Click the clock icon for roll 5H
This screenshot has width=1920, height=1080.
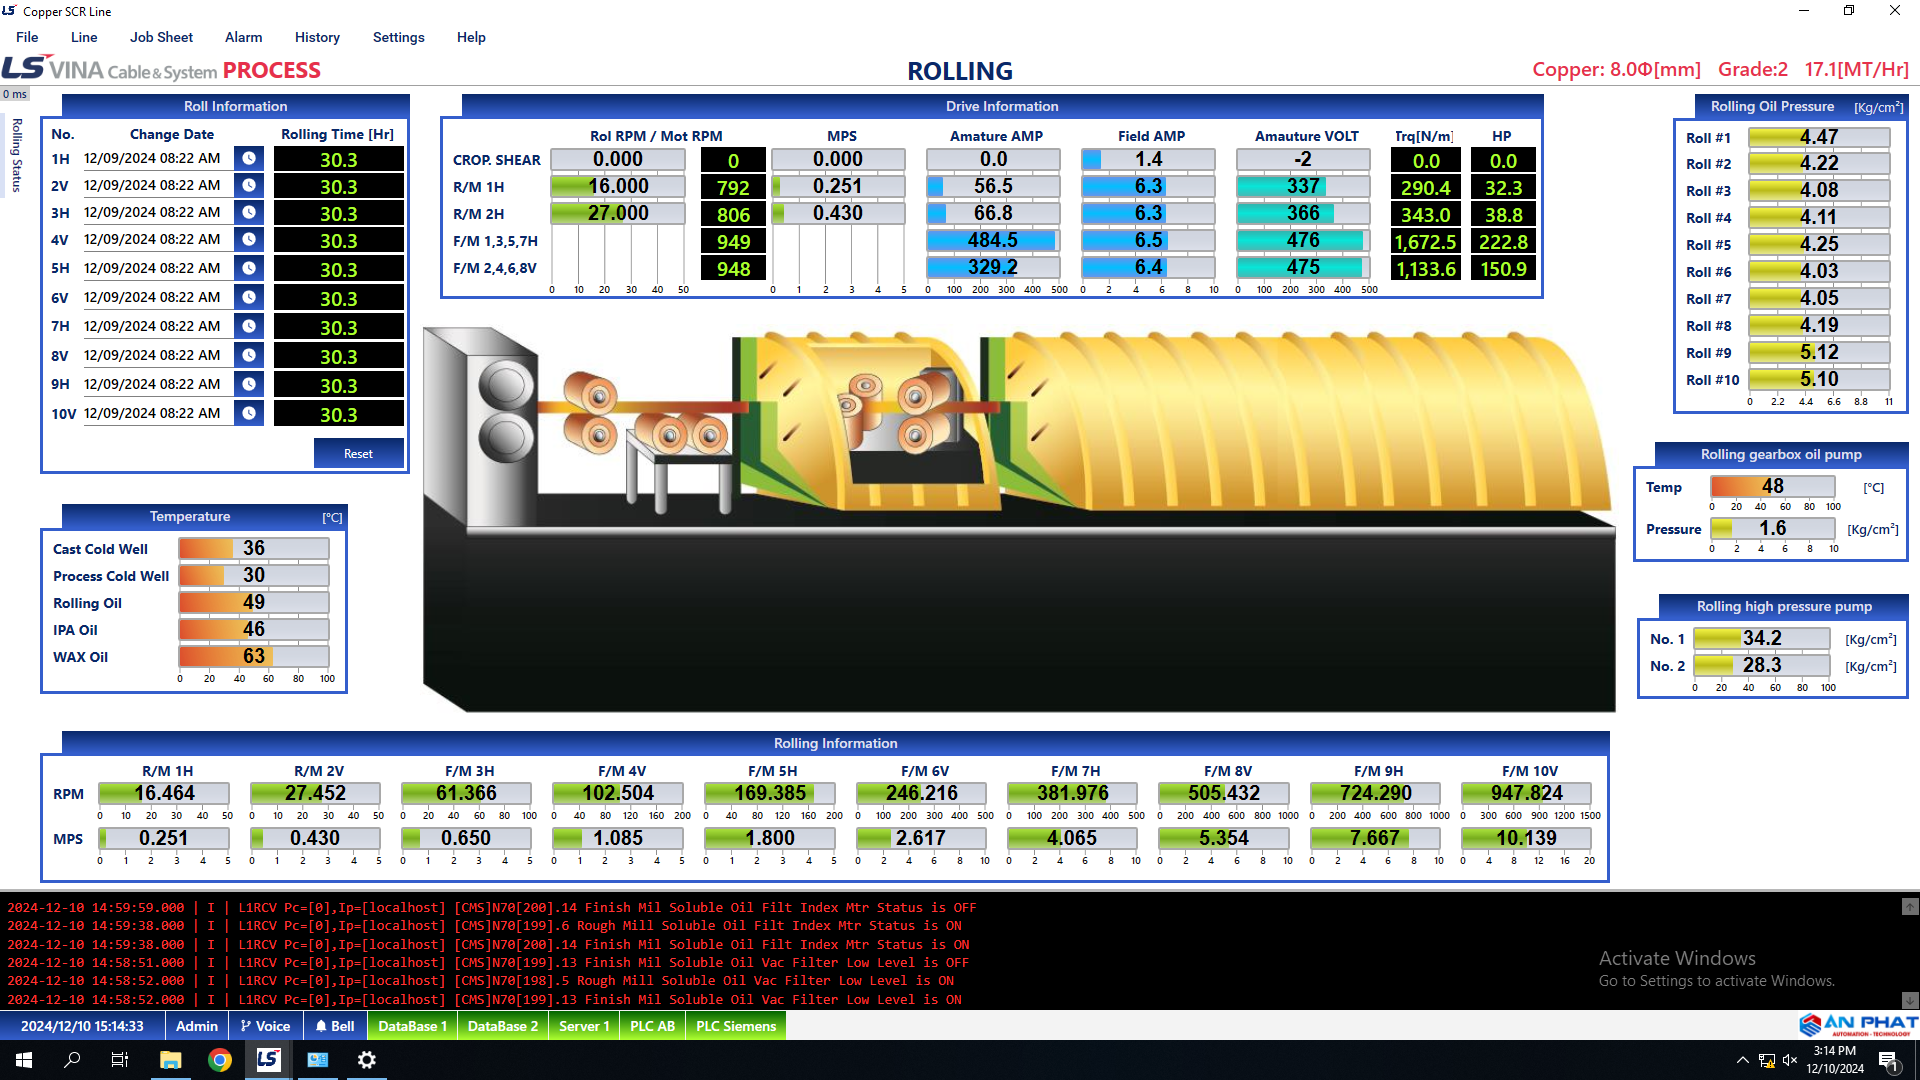pos(249,268)
